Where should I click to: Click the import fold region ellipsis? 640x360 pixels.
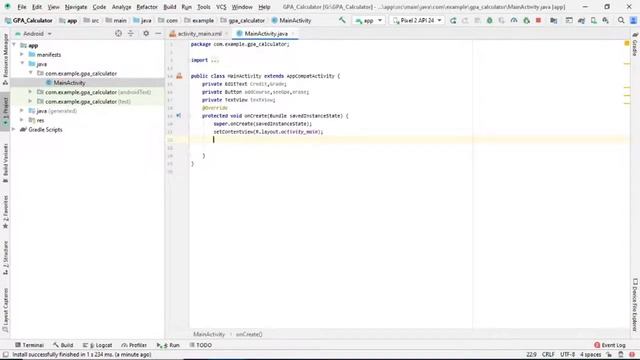215,60
